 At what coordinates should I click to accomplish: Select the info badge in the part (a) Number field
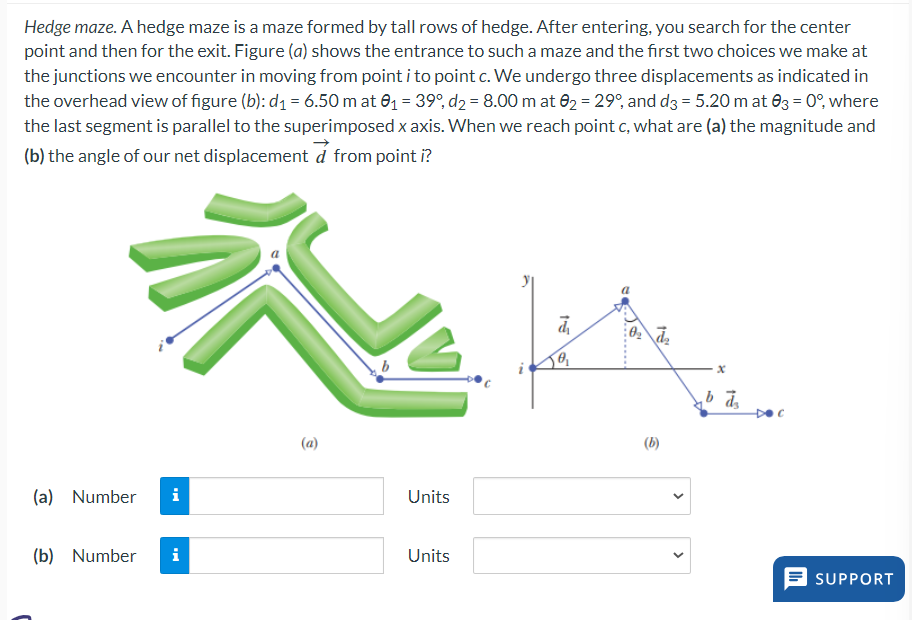174,496
